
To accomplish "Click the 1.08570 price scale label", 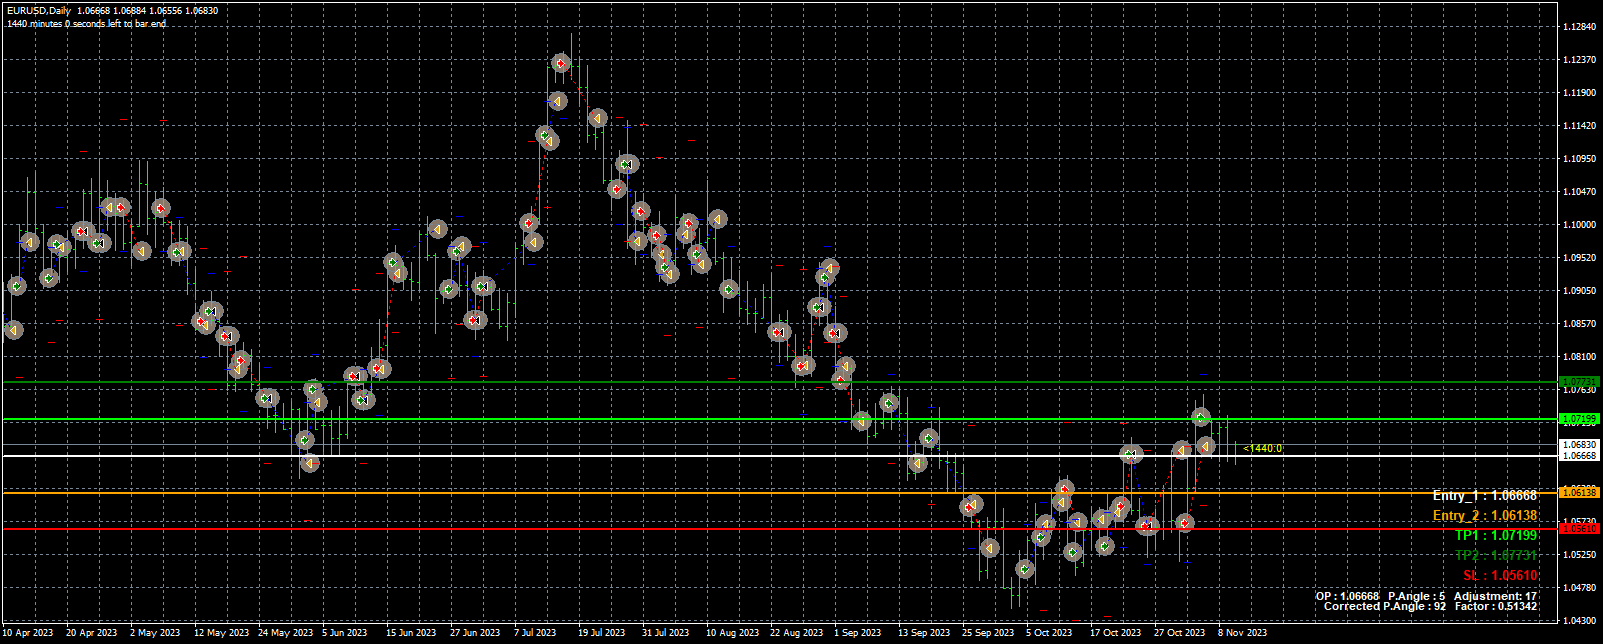I will click(x=1580, y=324).
